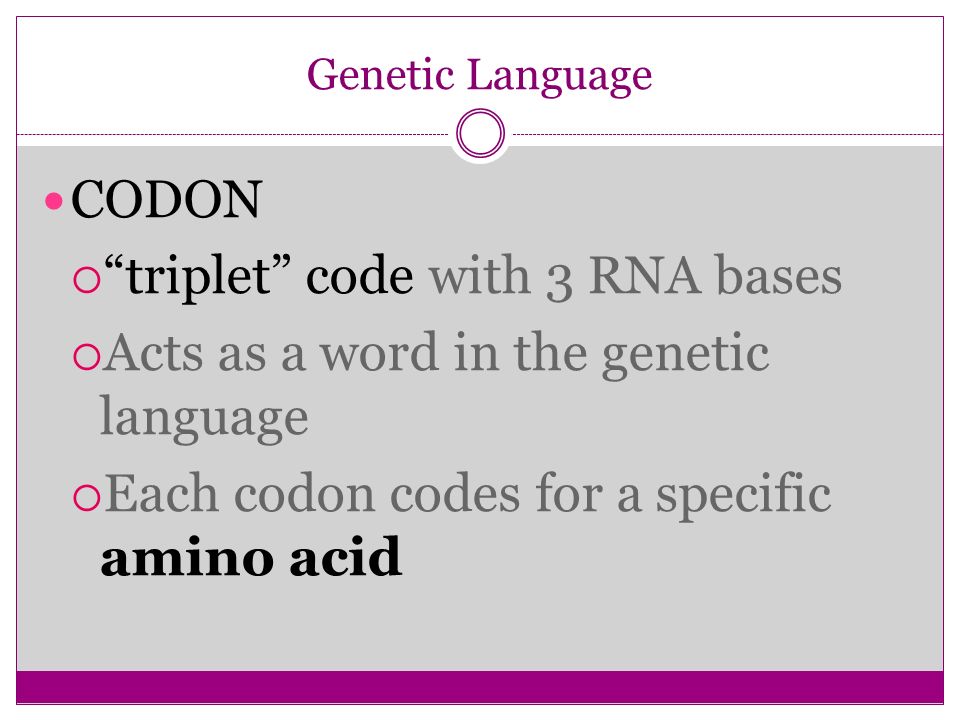Click the phrase with 3 RNA bases
960x720 pixels.
tap(636, 276)
